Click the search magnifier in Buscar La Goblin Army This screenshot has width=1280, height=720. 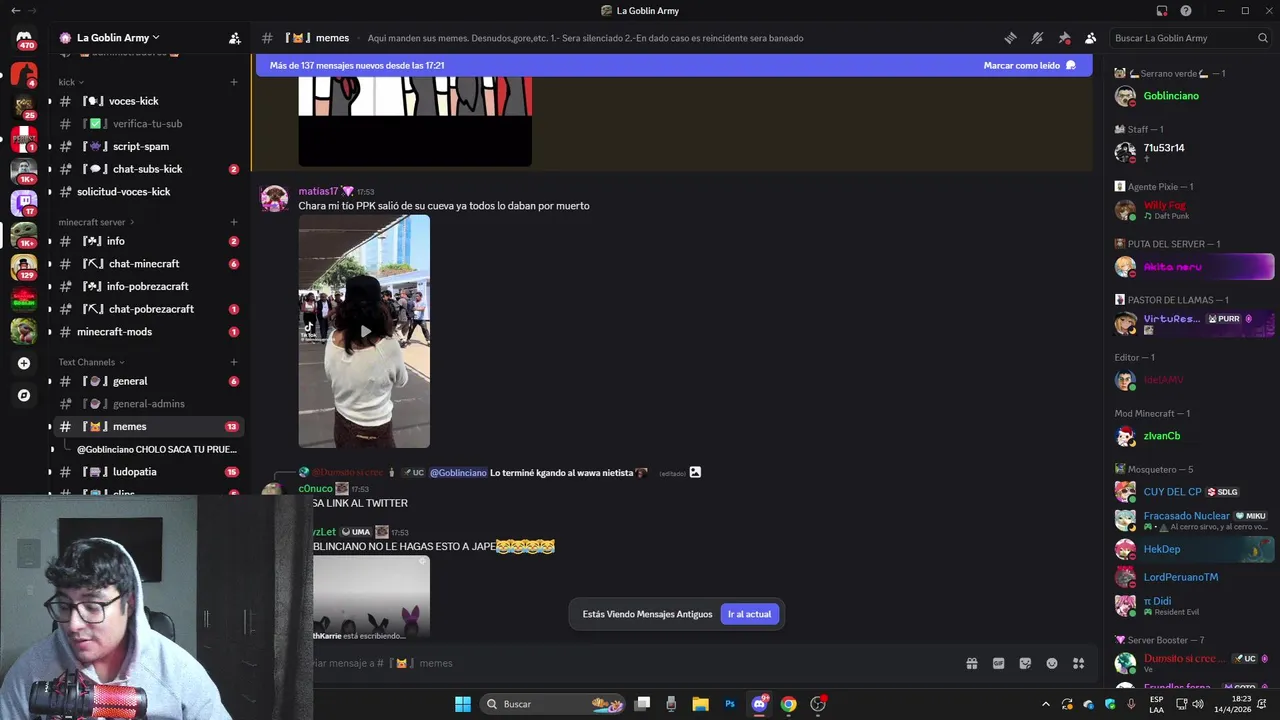click(x=1263, y=38)
